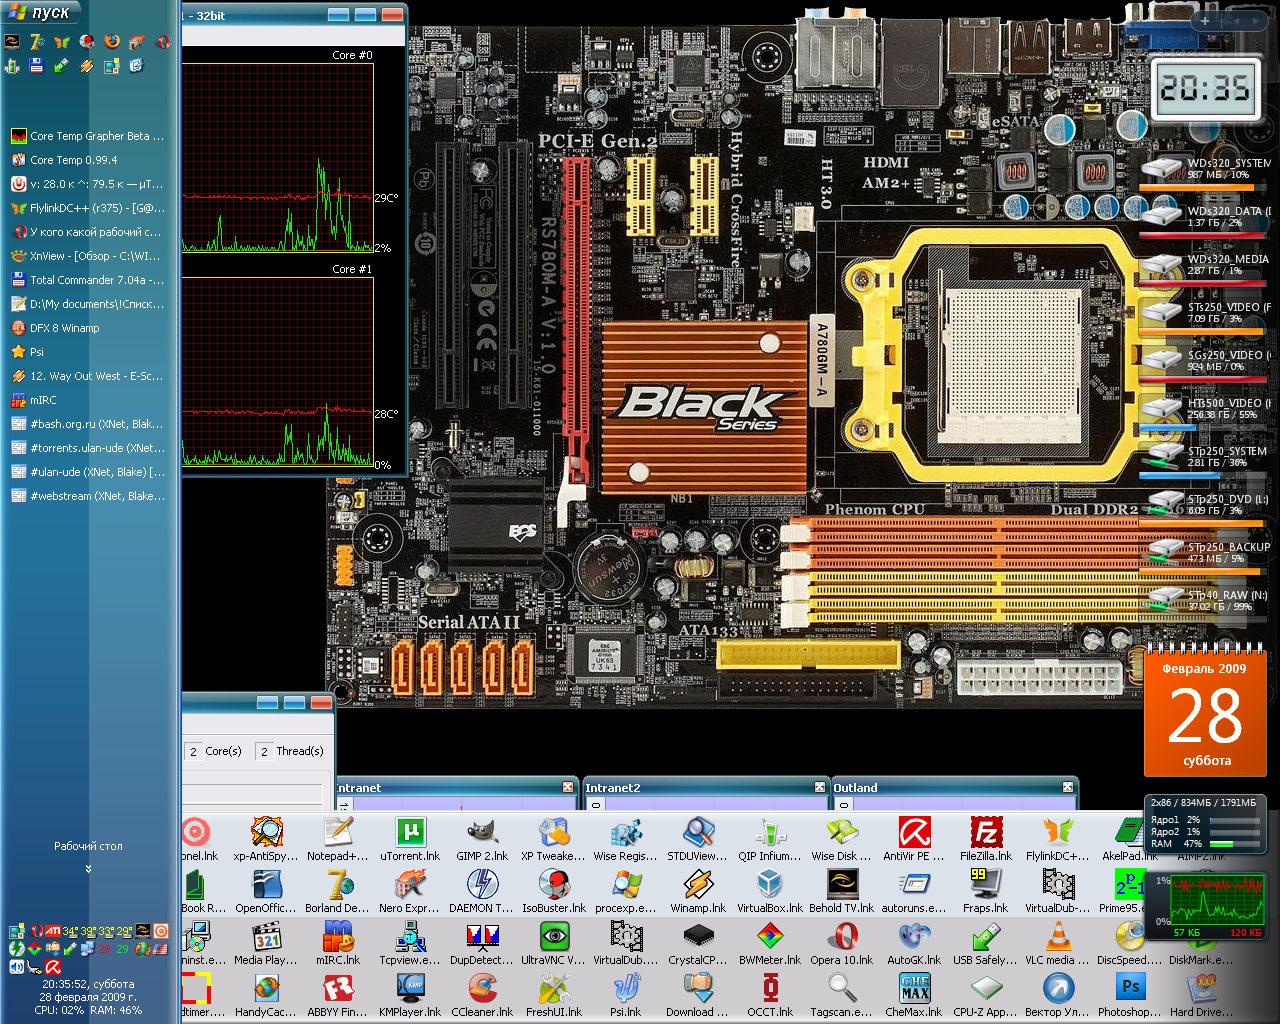Open CCleaner shortcut icon

[482, 988]
